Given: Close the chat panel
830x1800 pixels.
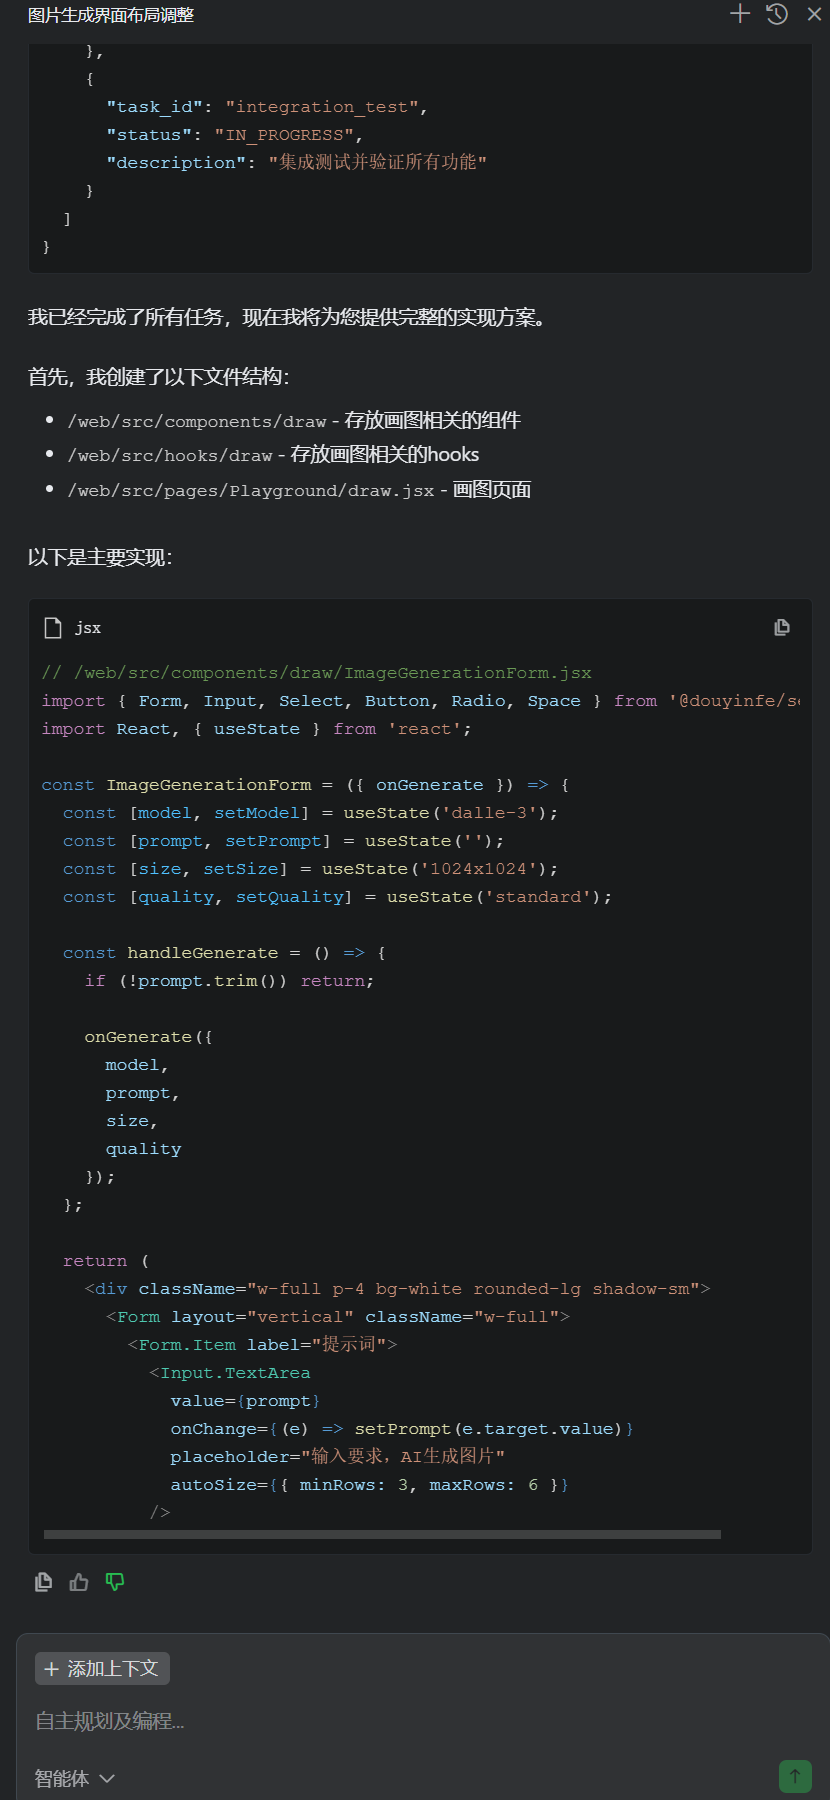Looking at the screenshot, I should click(814, 14).
